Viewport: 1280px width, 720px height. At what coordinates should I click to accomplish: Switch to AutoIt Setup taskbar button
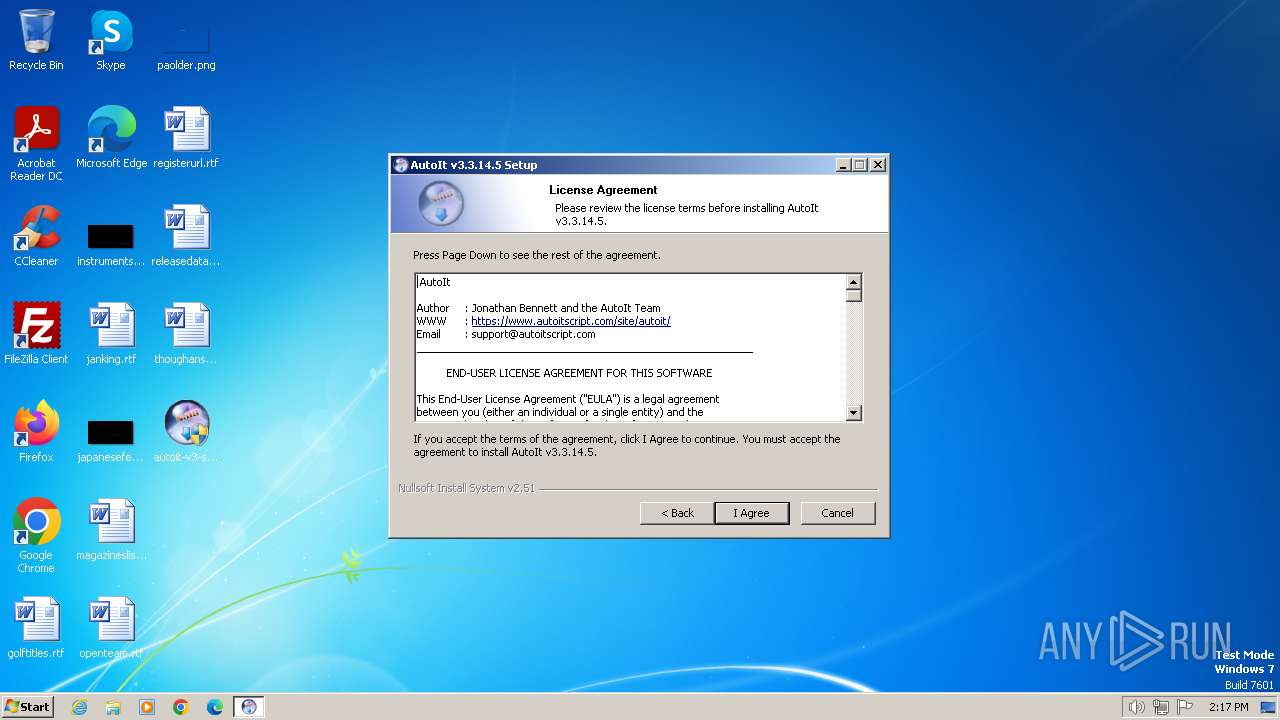point(249,707)
